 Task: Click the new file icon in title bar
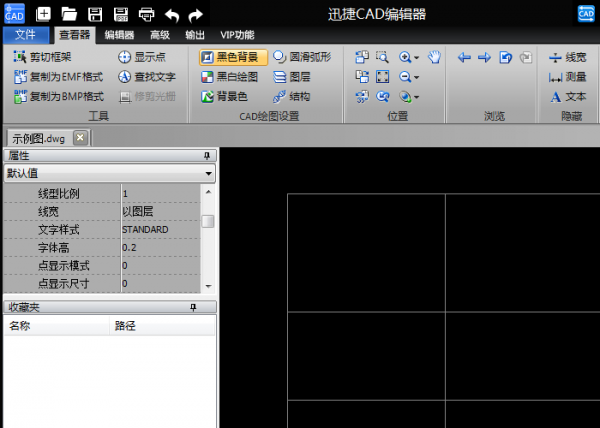tap(44, 14)
